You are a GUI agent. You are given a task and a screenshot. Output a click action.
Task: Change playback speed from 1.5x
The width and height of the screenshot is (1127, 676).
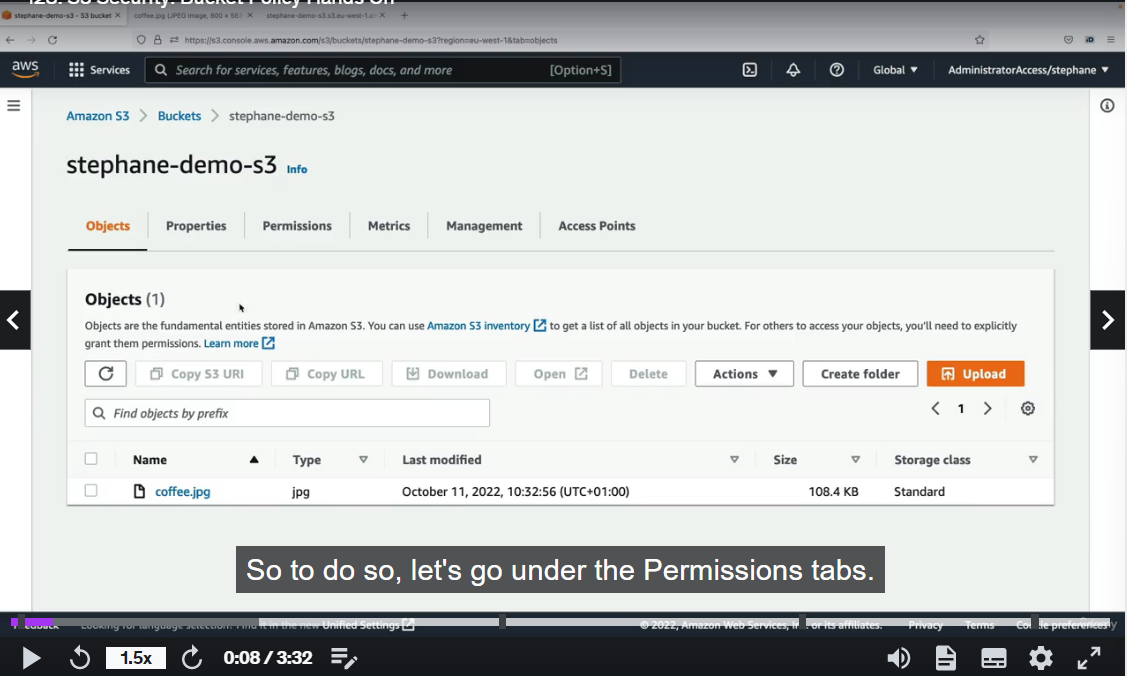click(x=136, y=657)
